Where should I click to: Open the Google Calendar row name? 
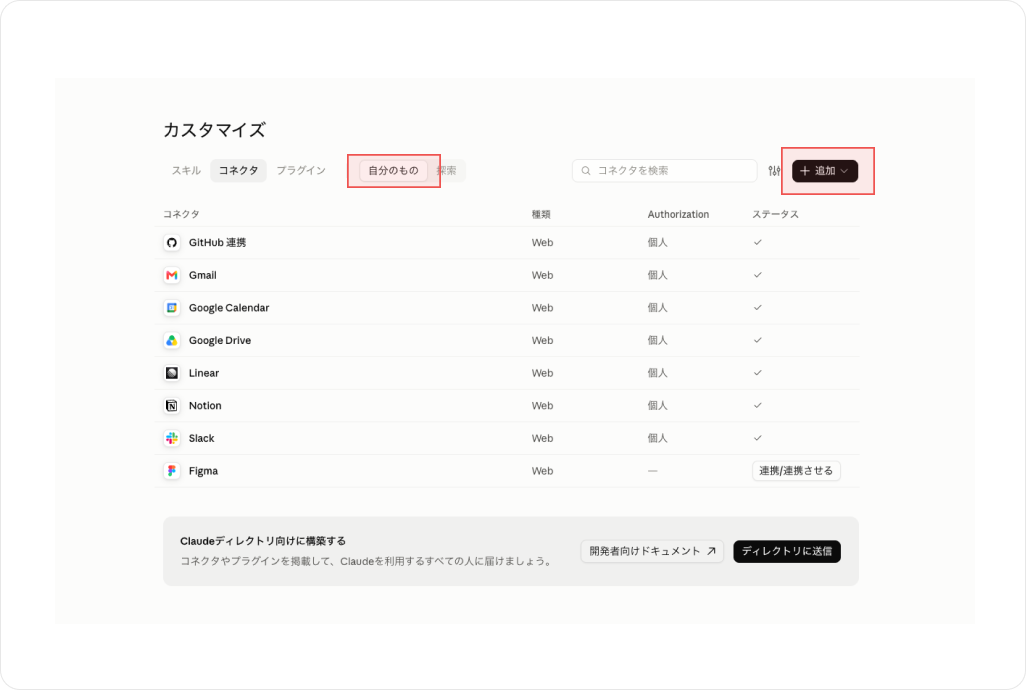click(229, 308)
